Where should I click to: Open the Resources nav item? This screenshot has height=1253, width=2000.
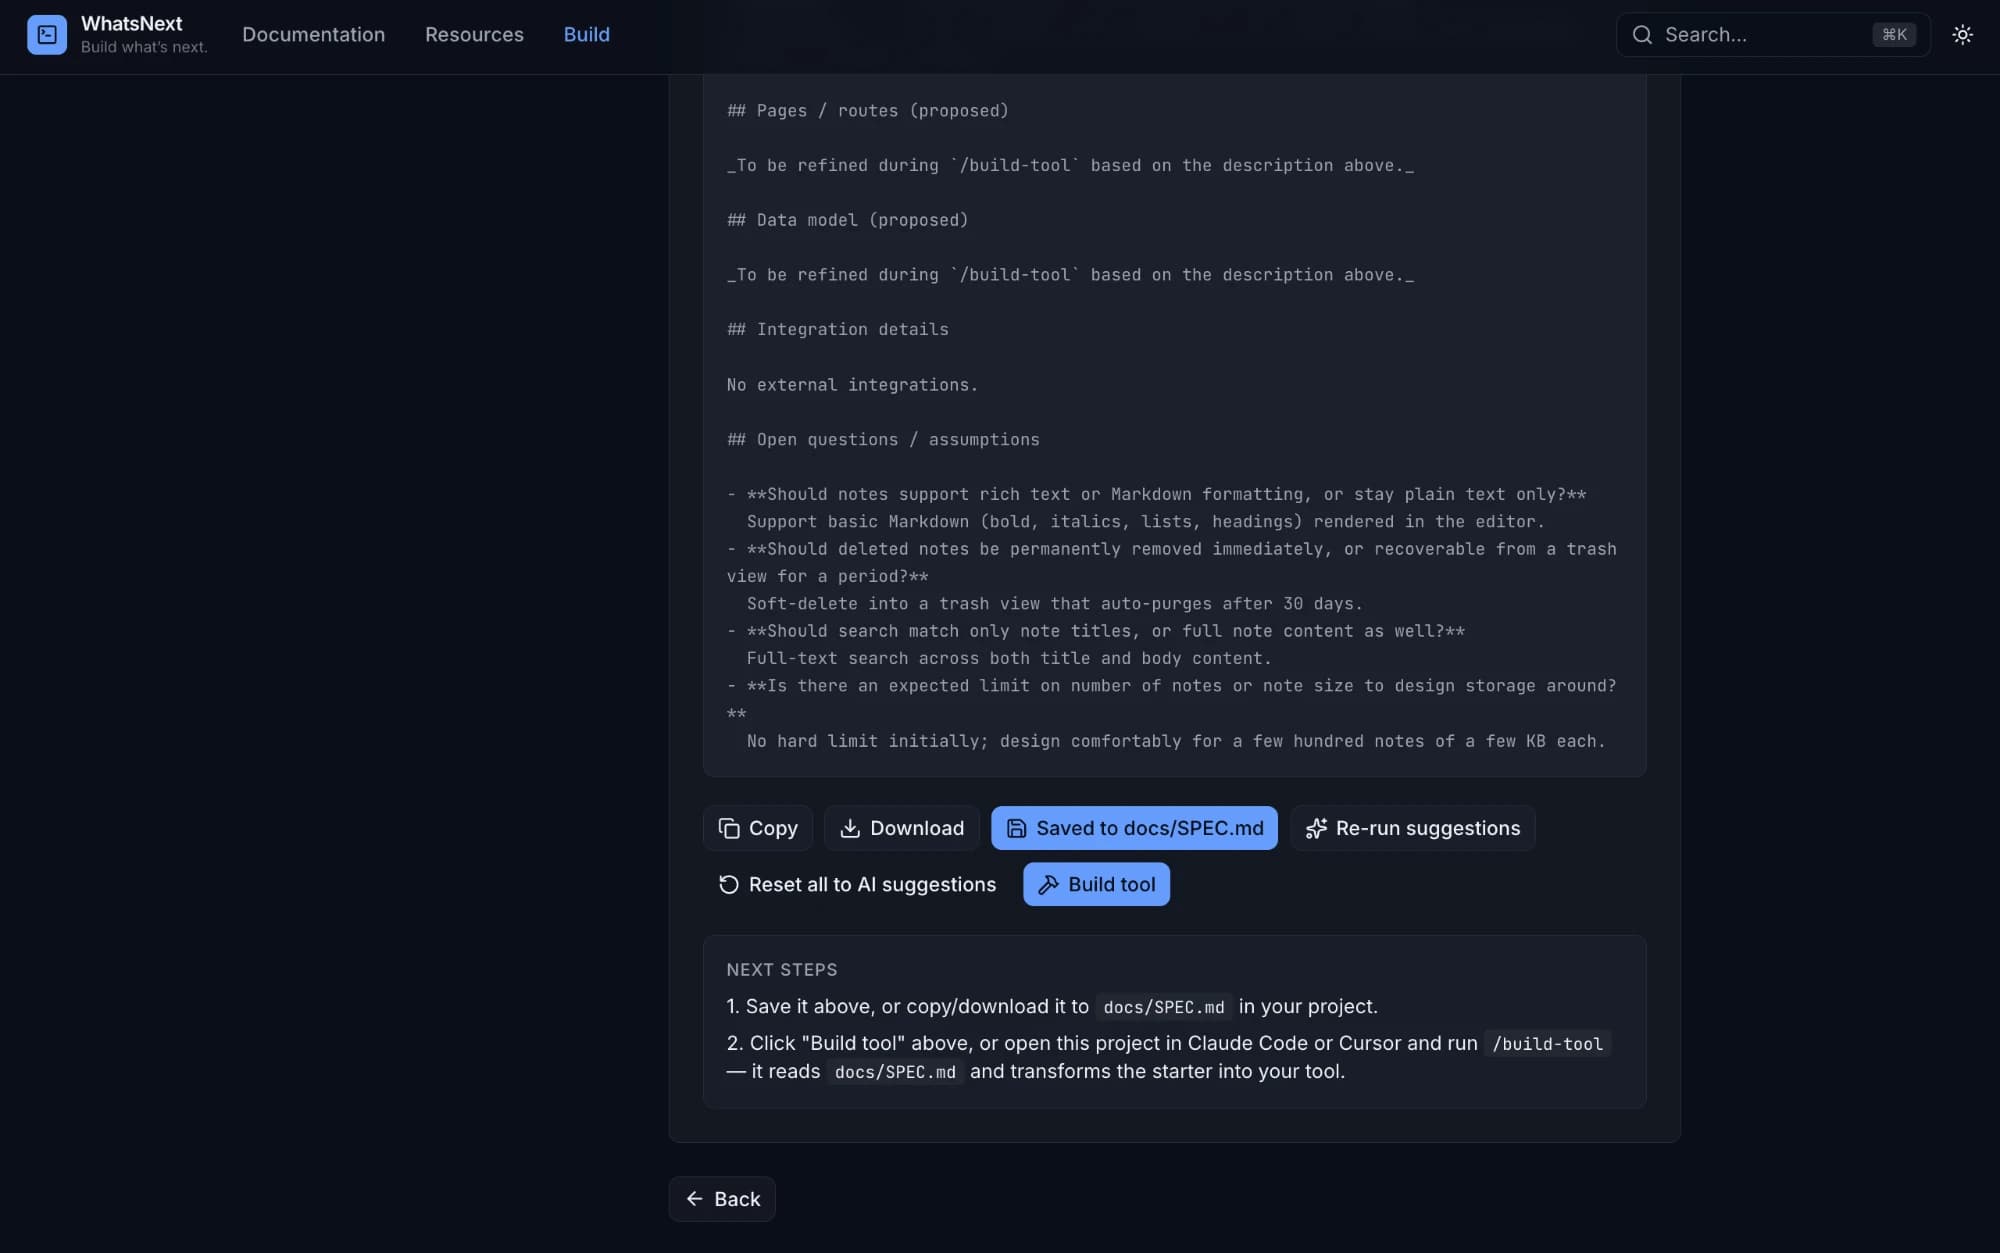click(474, 35)
